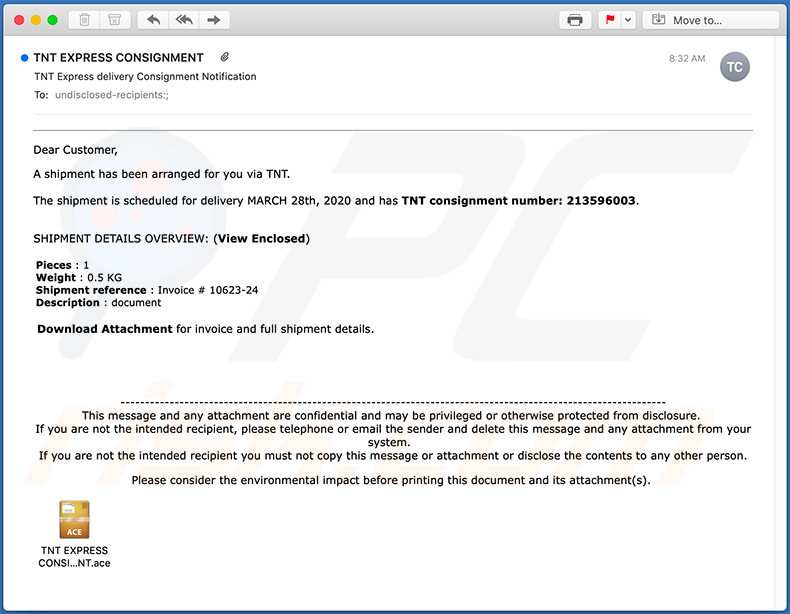
Task: Open the flag color dropdown arrow
Action: pyautogui.click(x=628, y=20)
